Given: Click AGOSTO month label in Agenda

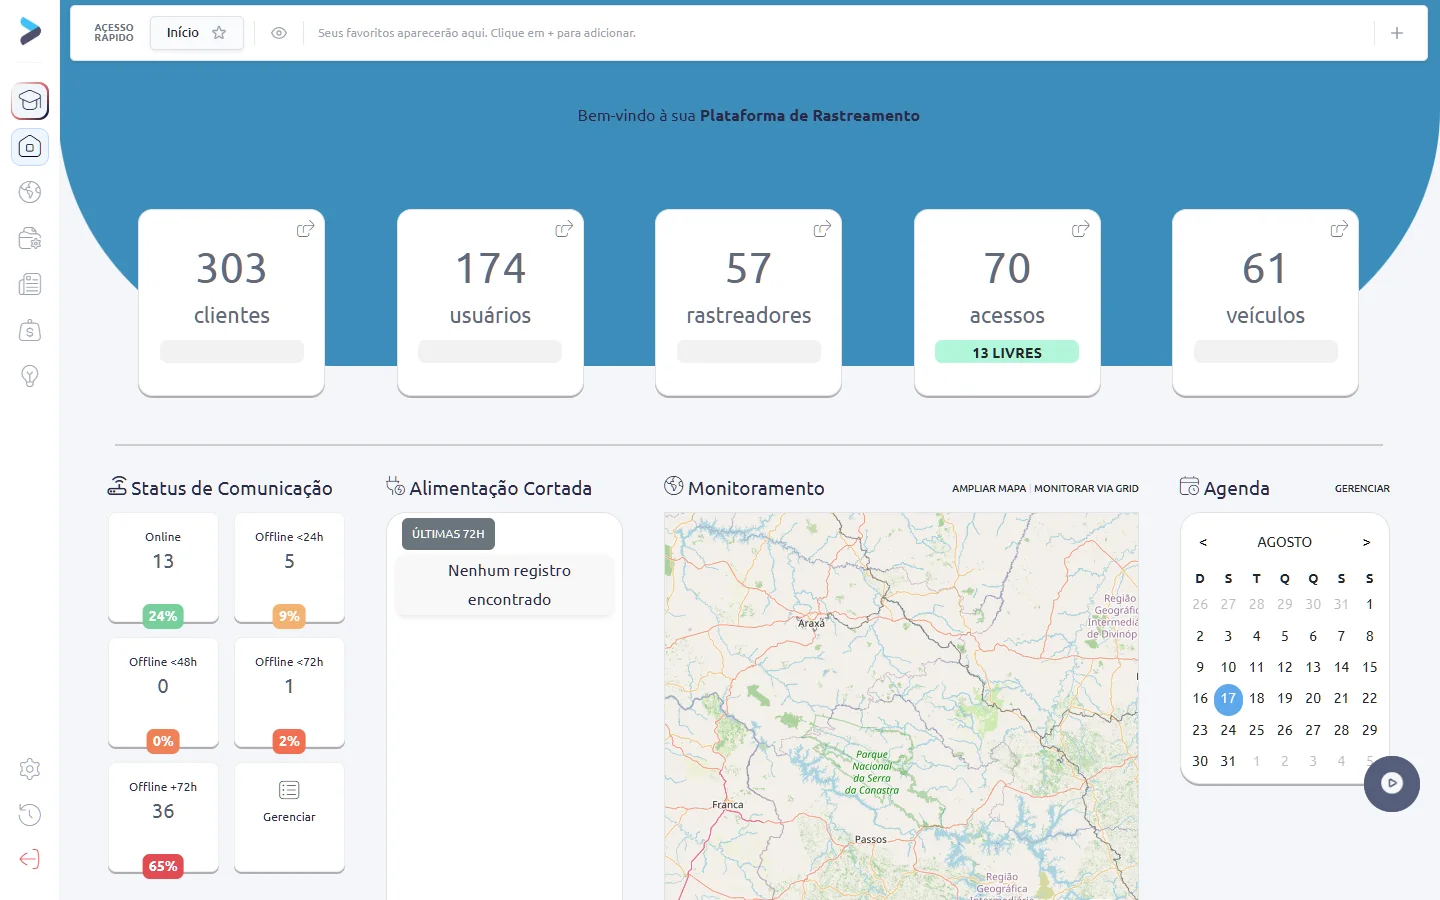Looking at the screenshot, I should 1284,542.
